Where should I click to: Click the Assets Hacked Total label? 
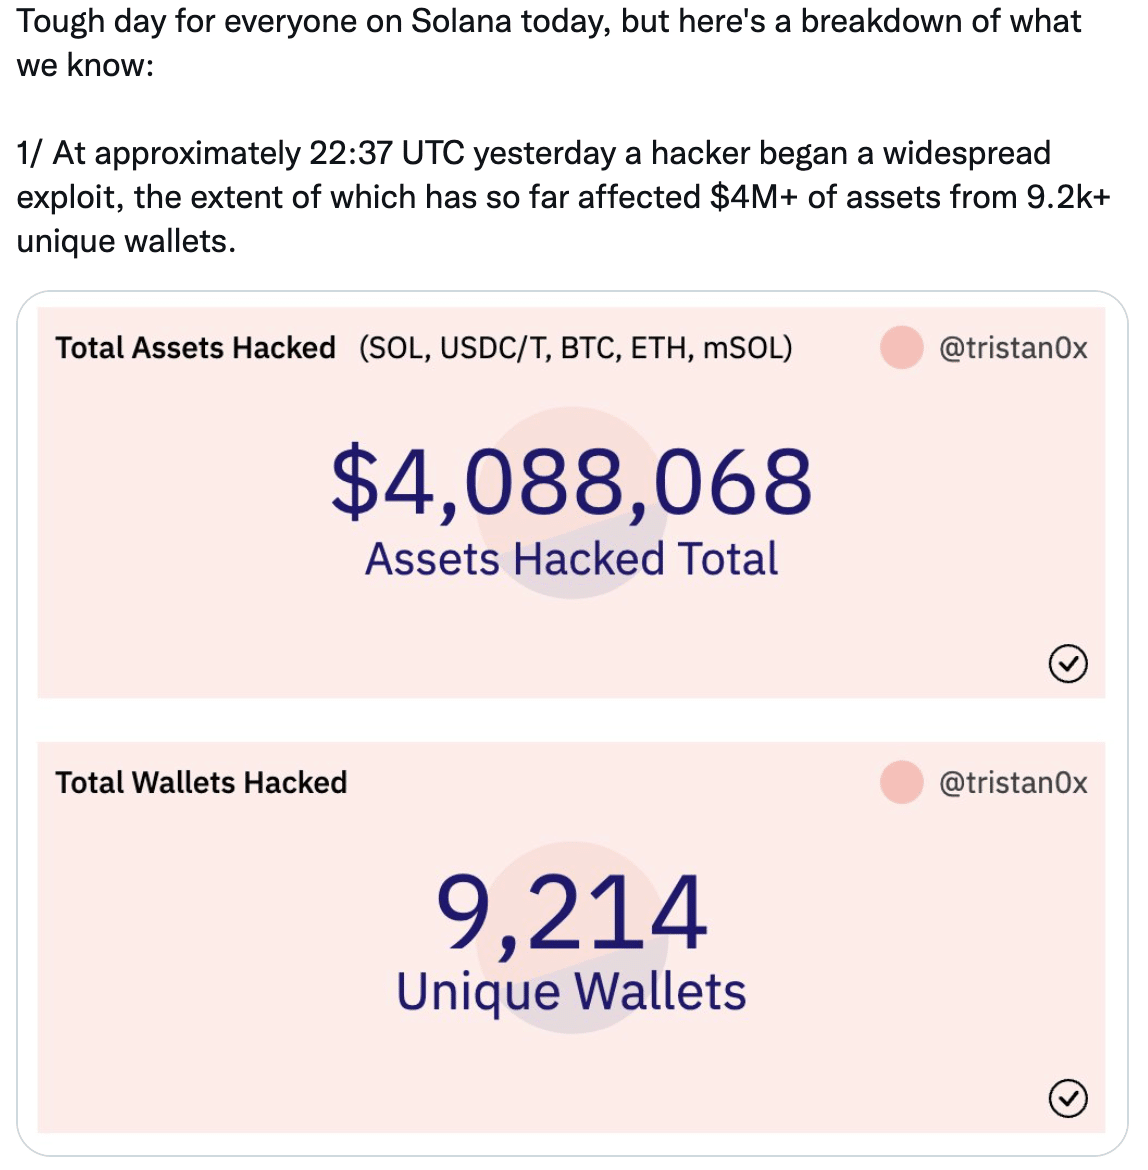(x=571, y=560)
